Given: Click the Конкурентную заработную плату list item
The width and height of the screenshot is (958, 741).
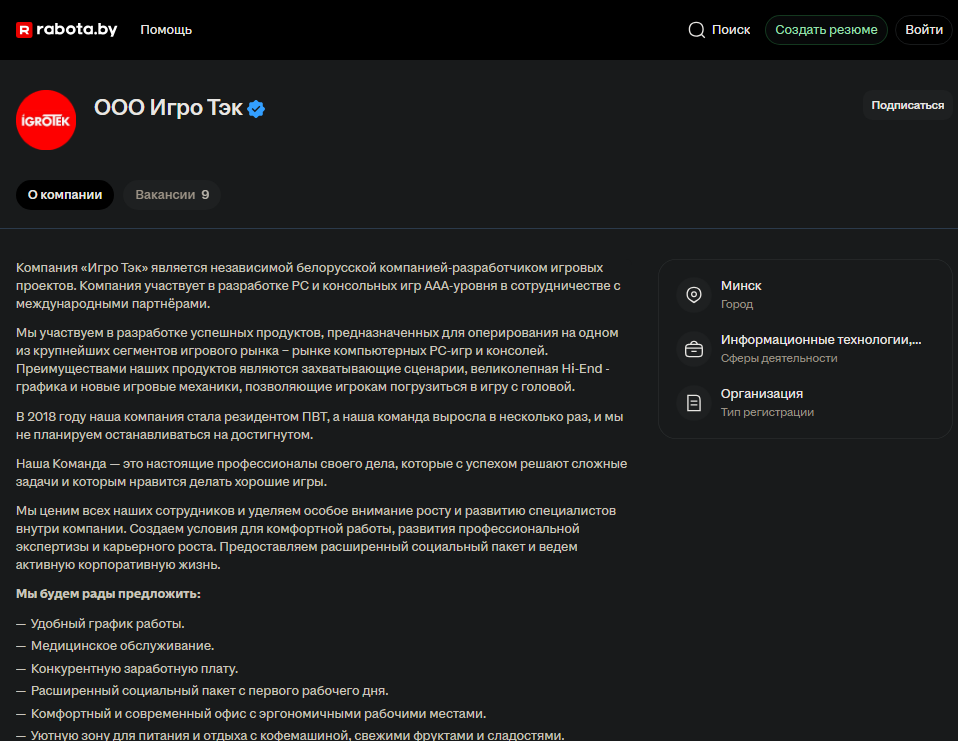Looking at the screenshot, I should pyautogui.click(x=134, y=669).
